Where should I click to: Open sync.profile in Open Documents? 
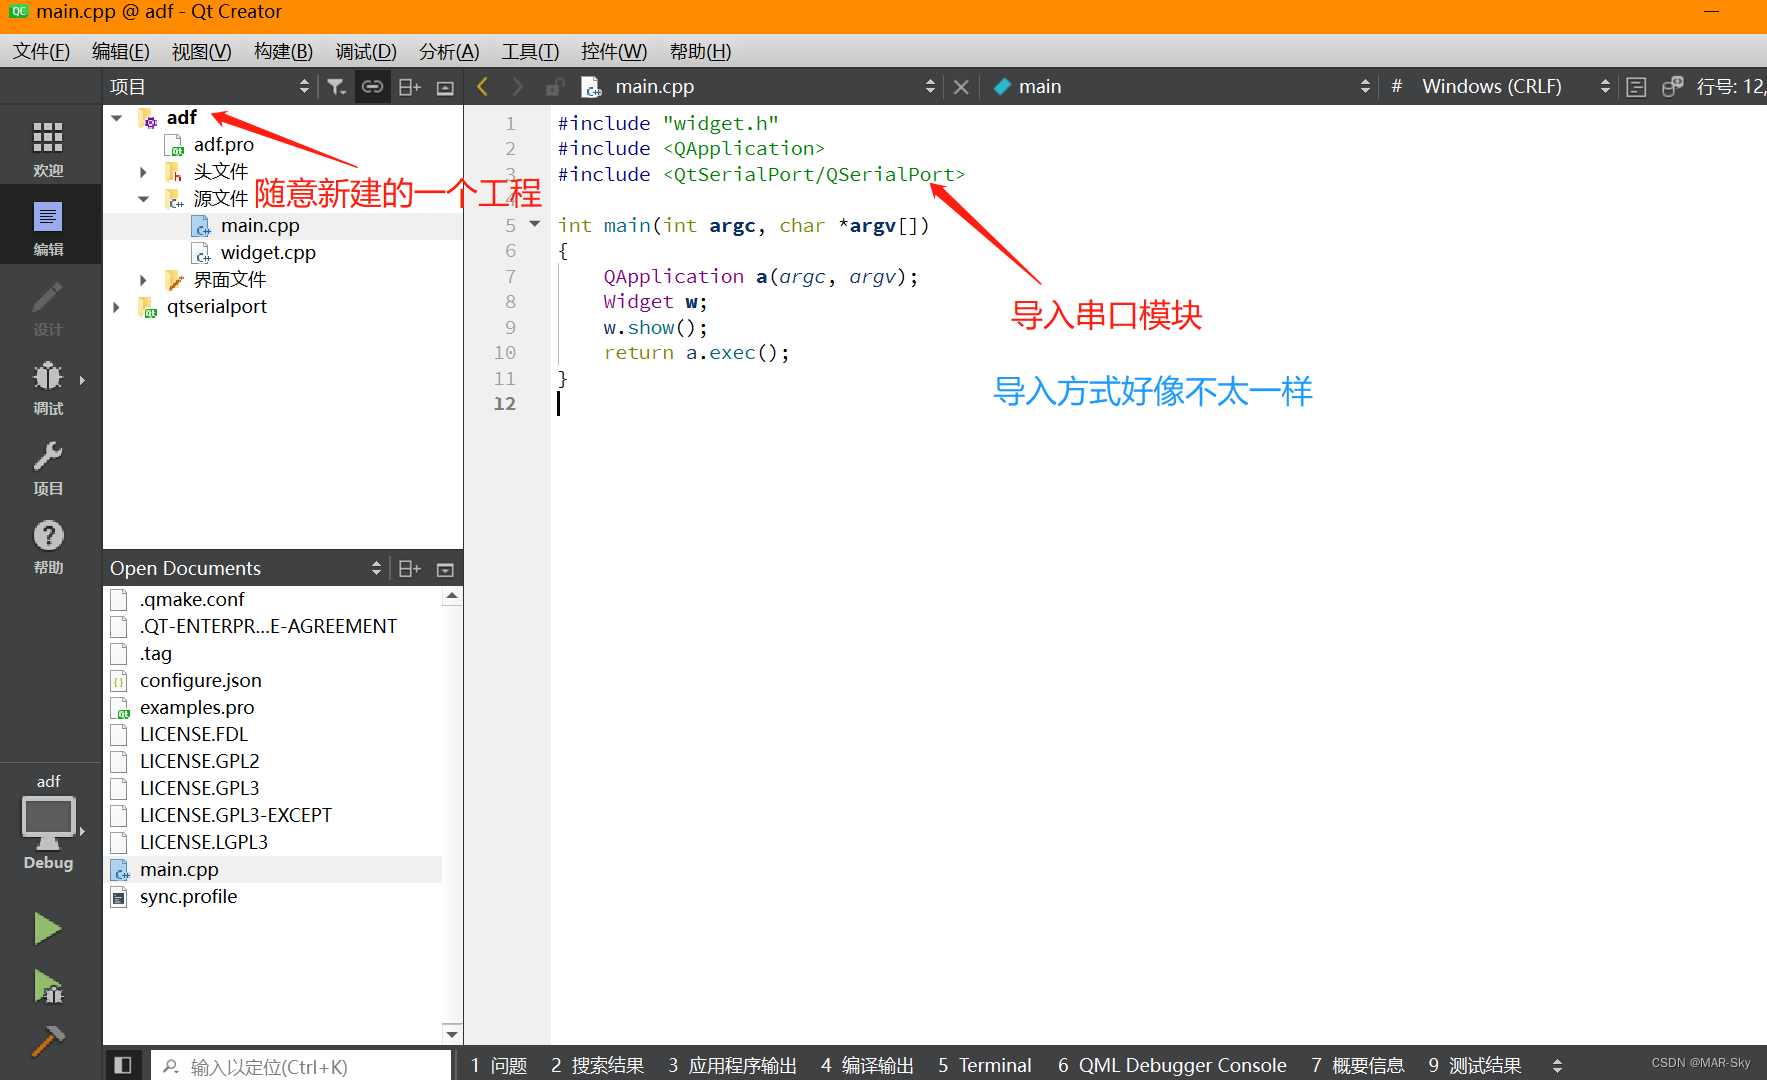click(x=188, y=897)
